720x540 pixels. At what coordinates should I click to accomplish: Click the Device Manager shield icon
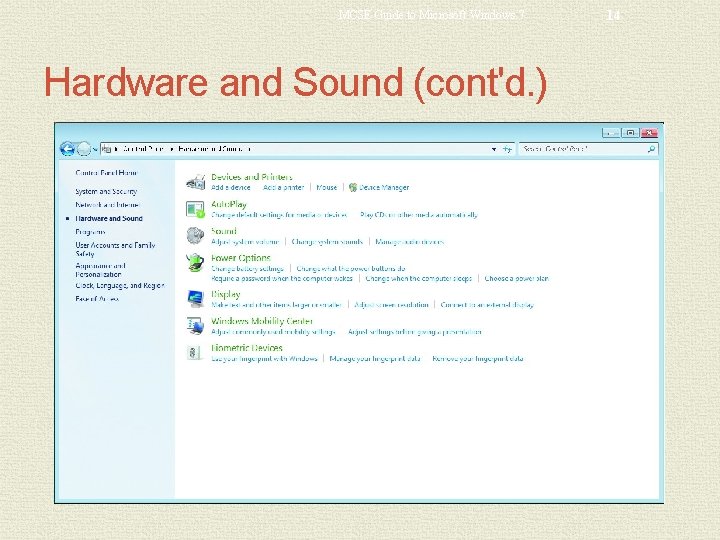coord(353,187)
